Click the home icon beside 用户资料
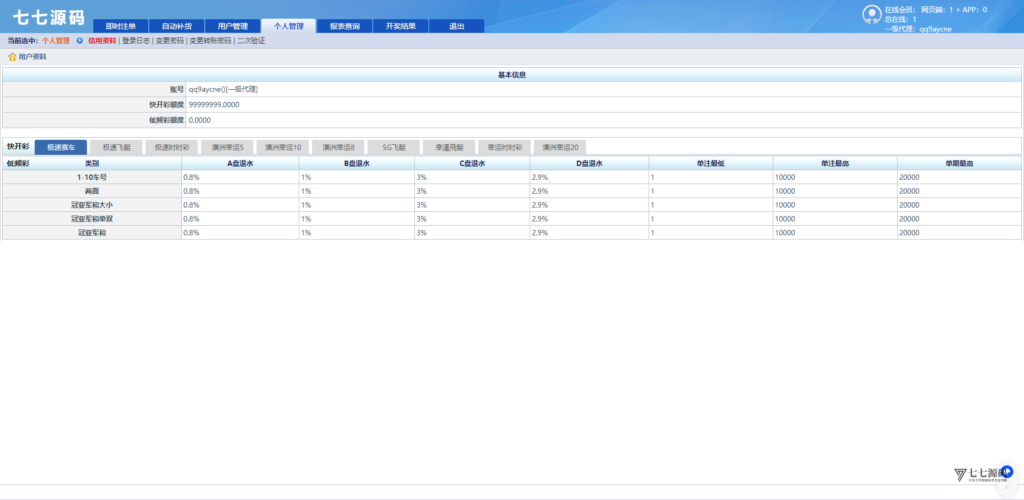The height and width of the screenshot is (500, 1024). point(12,57)
